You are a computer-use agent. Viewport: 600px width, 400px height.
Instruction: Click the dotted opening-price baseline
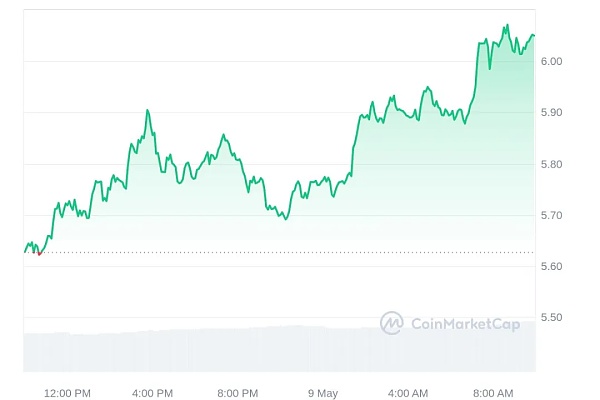(x=300, y=252)
